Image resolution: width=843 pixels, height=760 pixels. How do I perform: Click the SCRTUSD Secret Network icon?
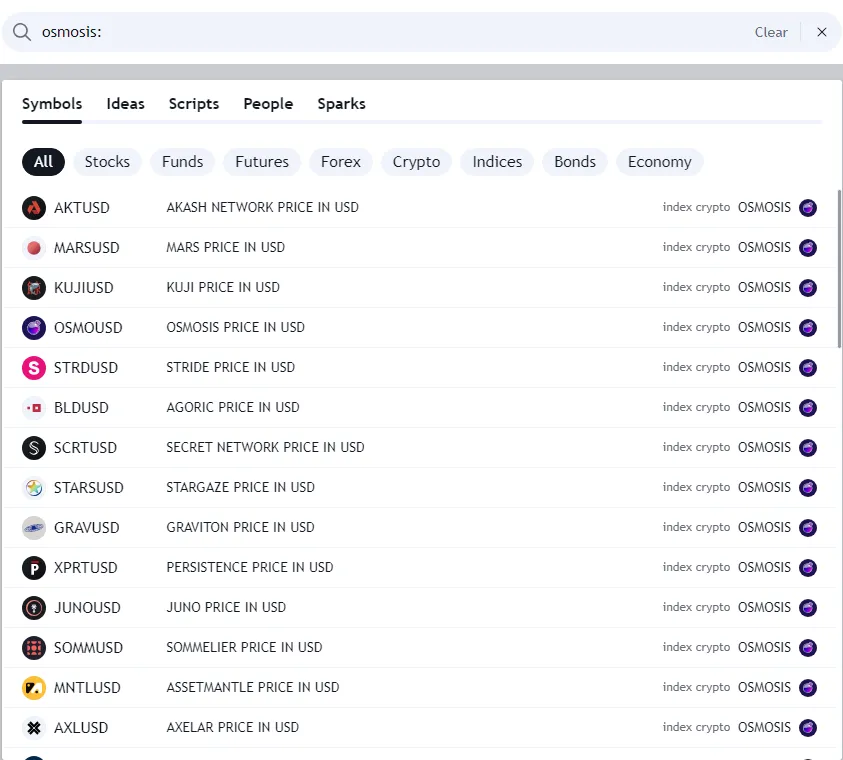pos(34,448)
